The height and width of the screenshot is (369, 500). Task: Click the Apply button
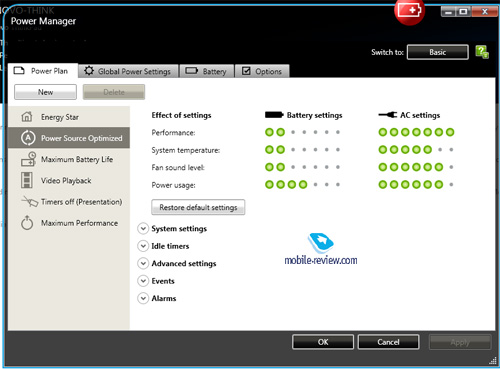[x=460, y=342]
